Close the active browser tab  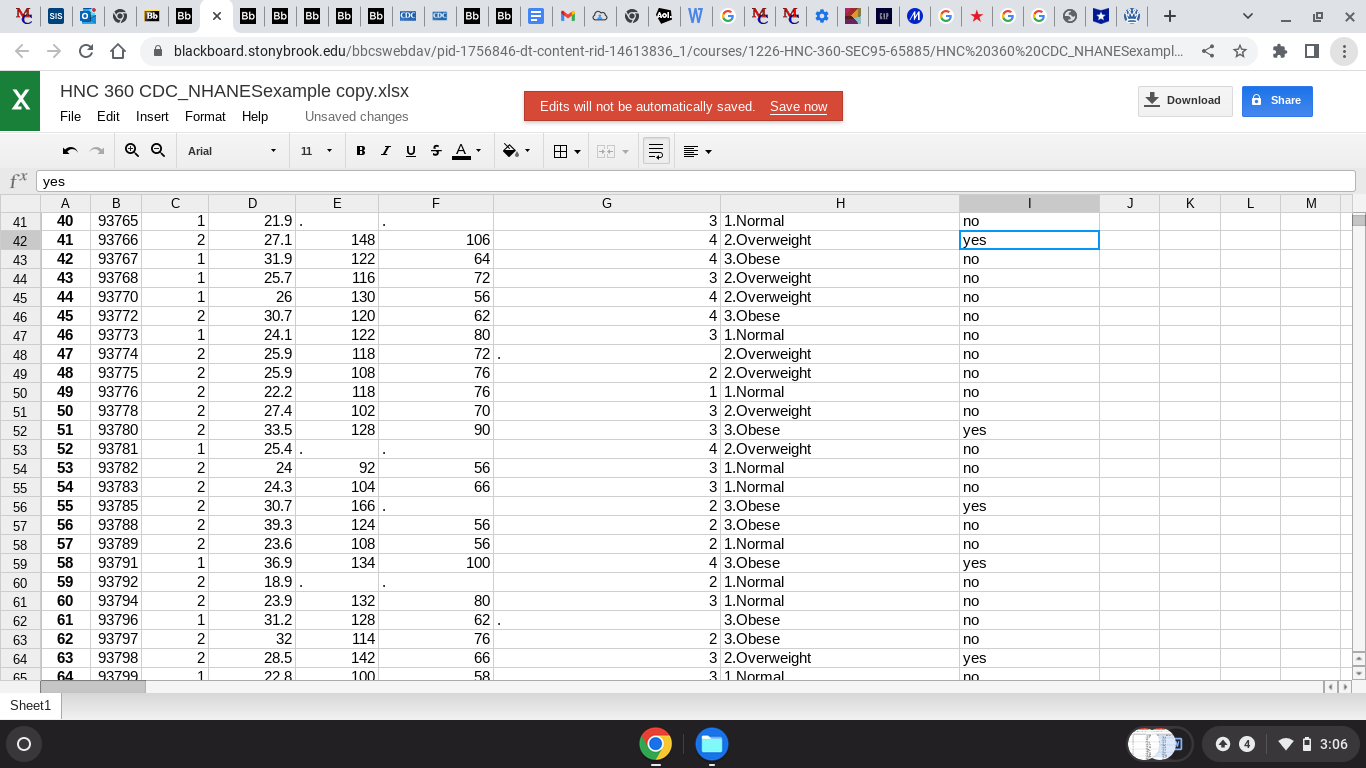point(217,16)
